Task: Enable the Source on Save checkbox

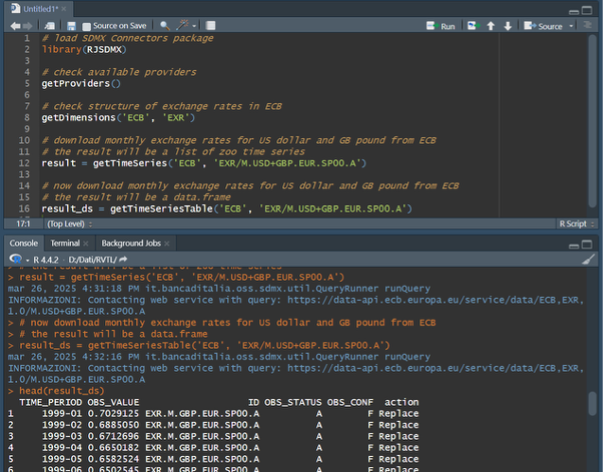Action: pos(86,25)
